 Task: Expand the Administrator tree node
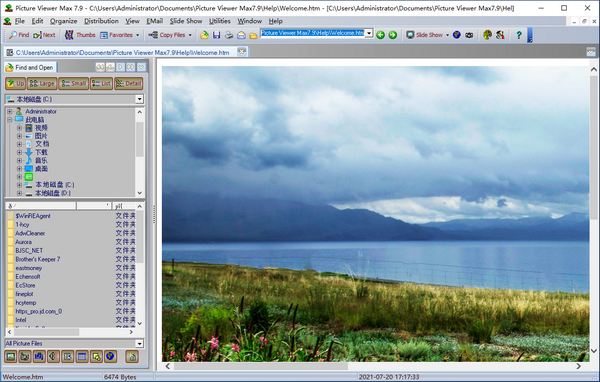point(10,111)
